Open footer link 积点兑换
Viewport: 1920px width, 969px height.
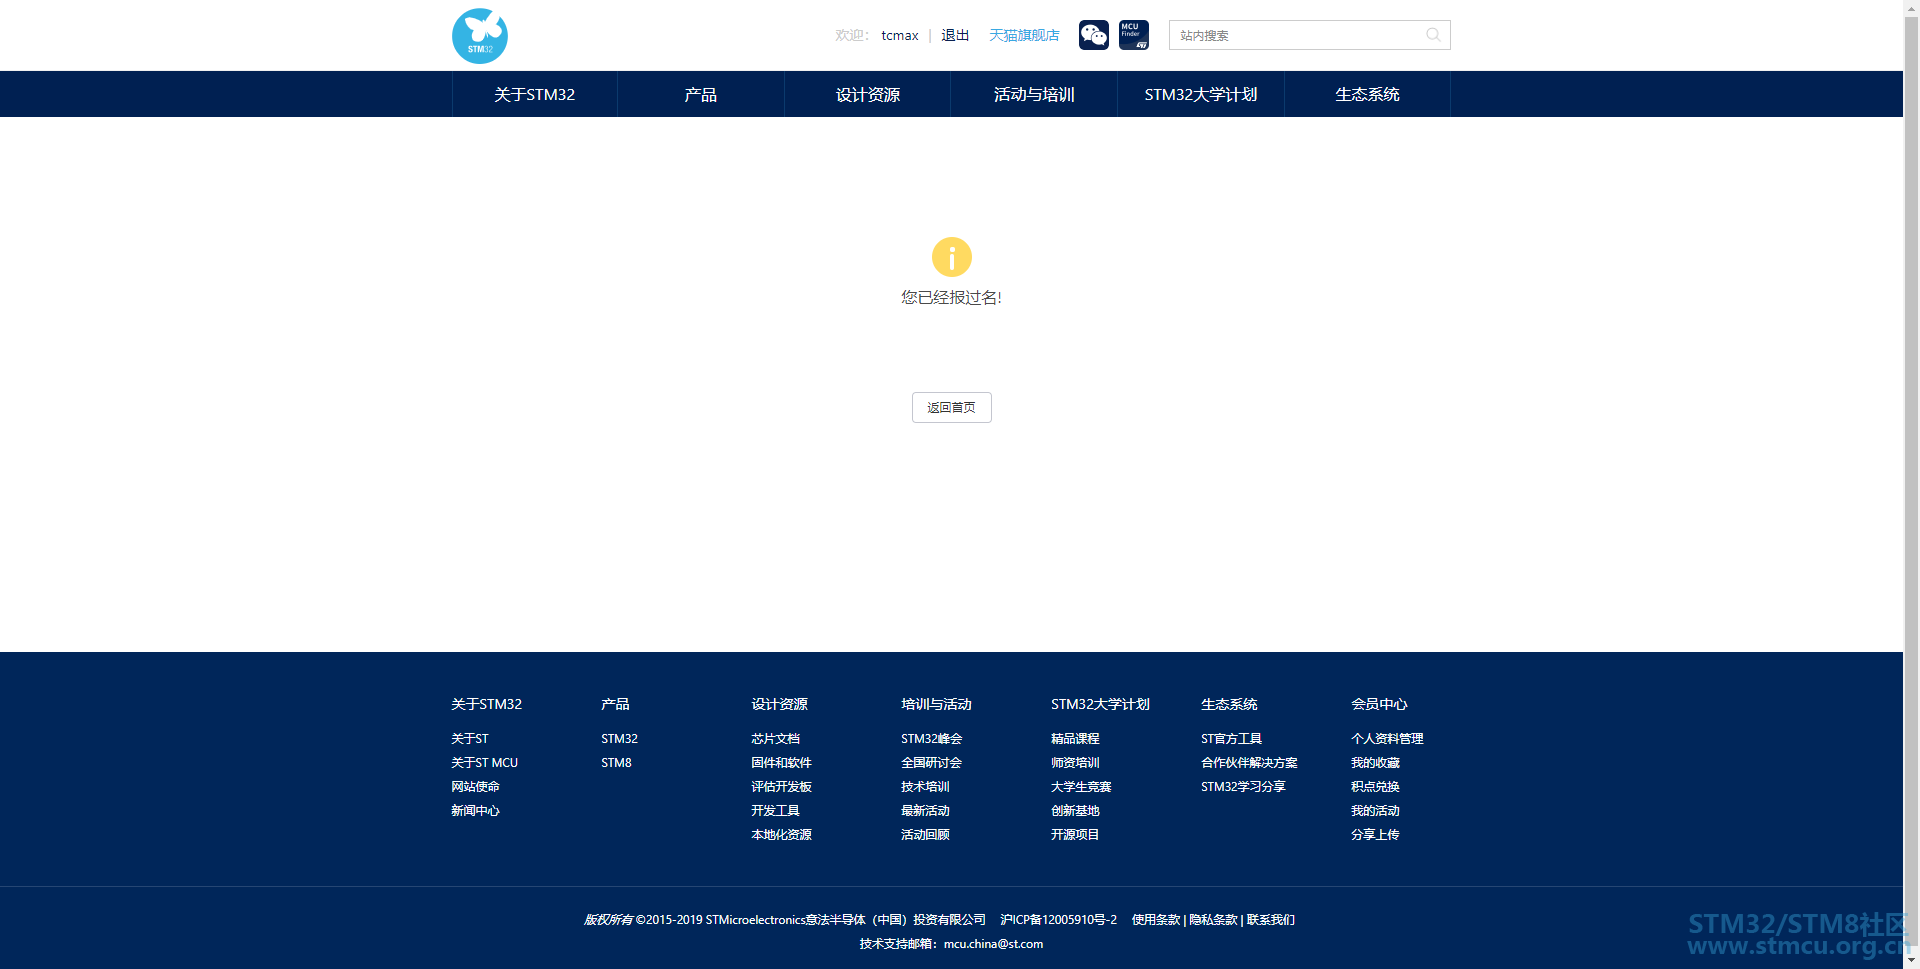pyautogui.click(x=1375, y=787)
